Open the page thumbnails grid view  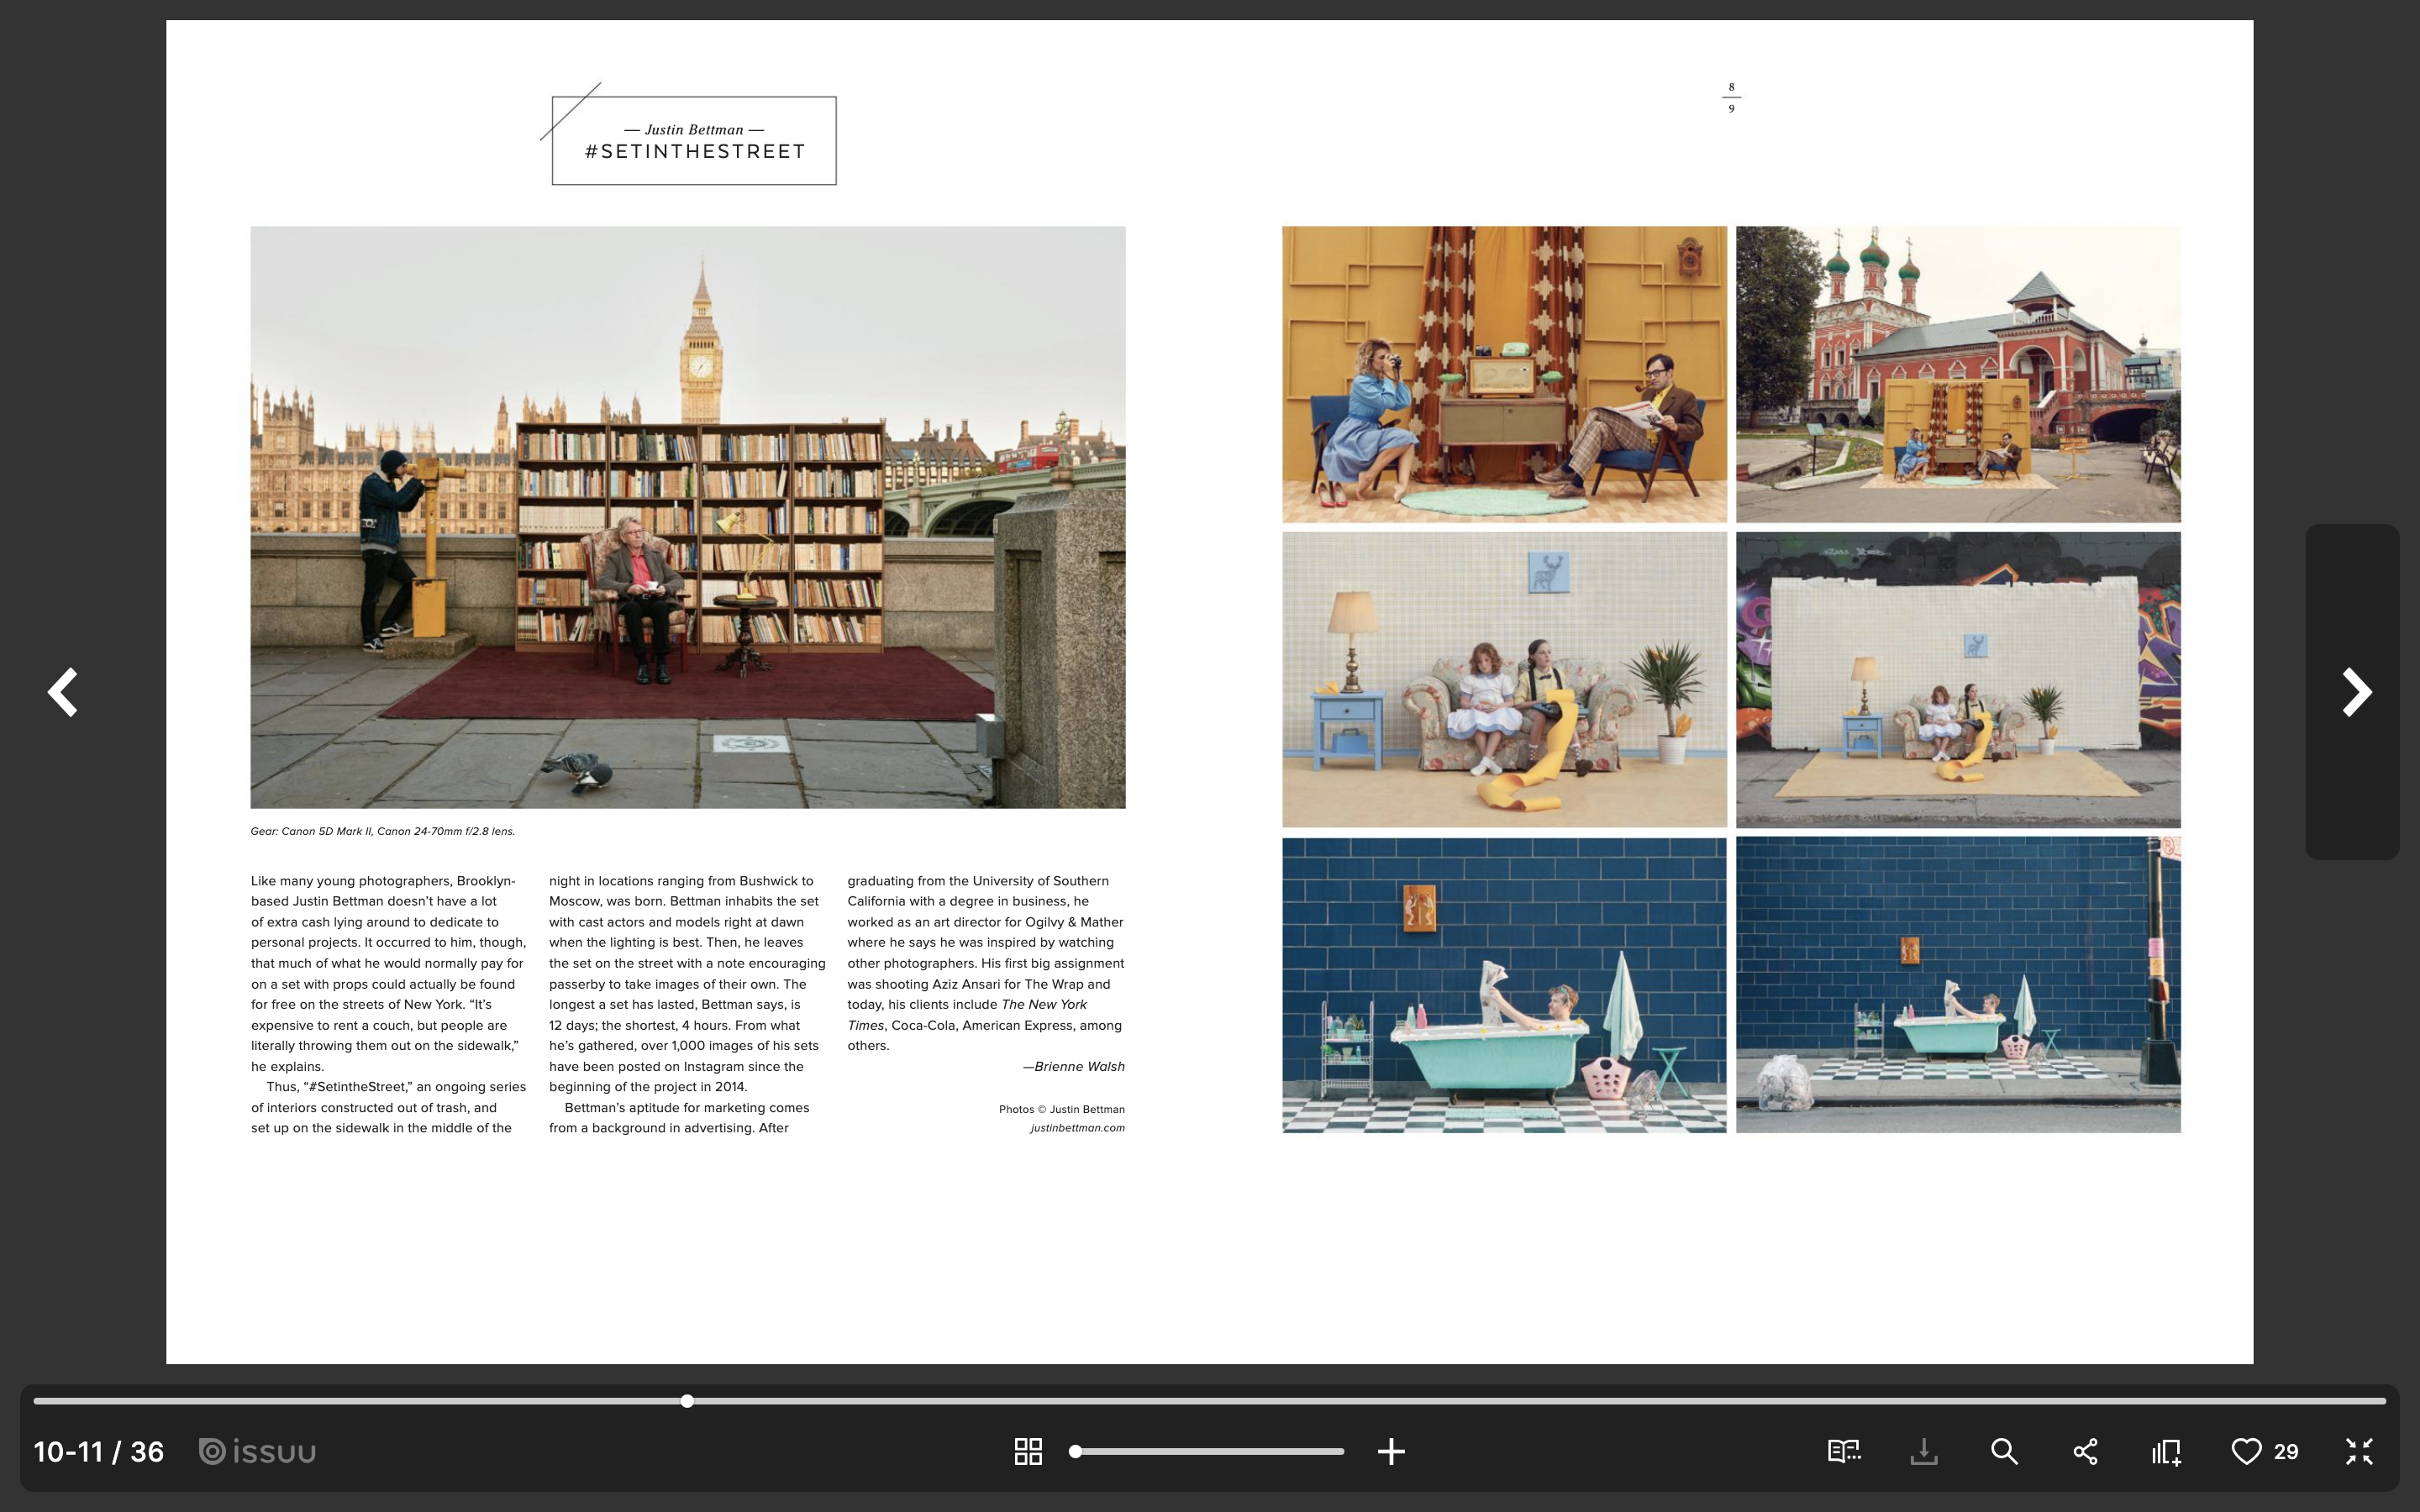tap(1028, 1451)
